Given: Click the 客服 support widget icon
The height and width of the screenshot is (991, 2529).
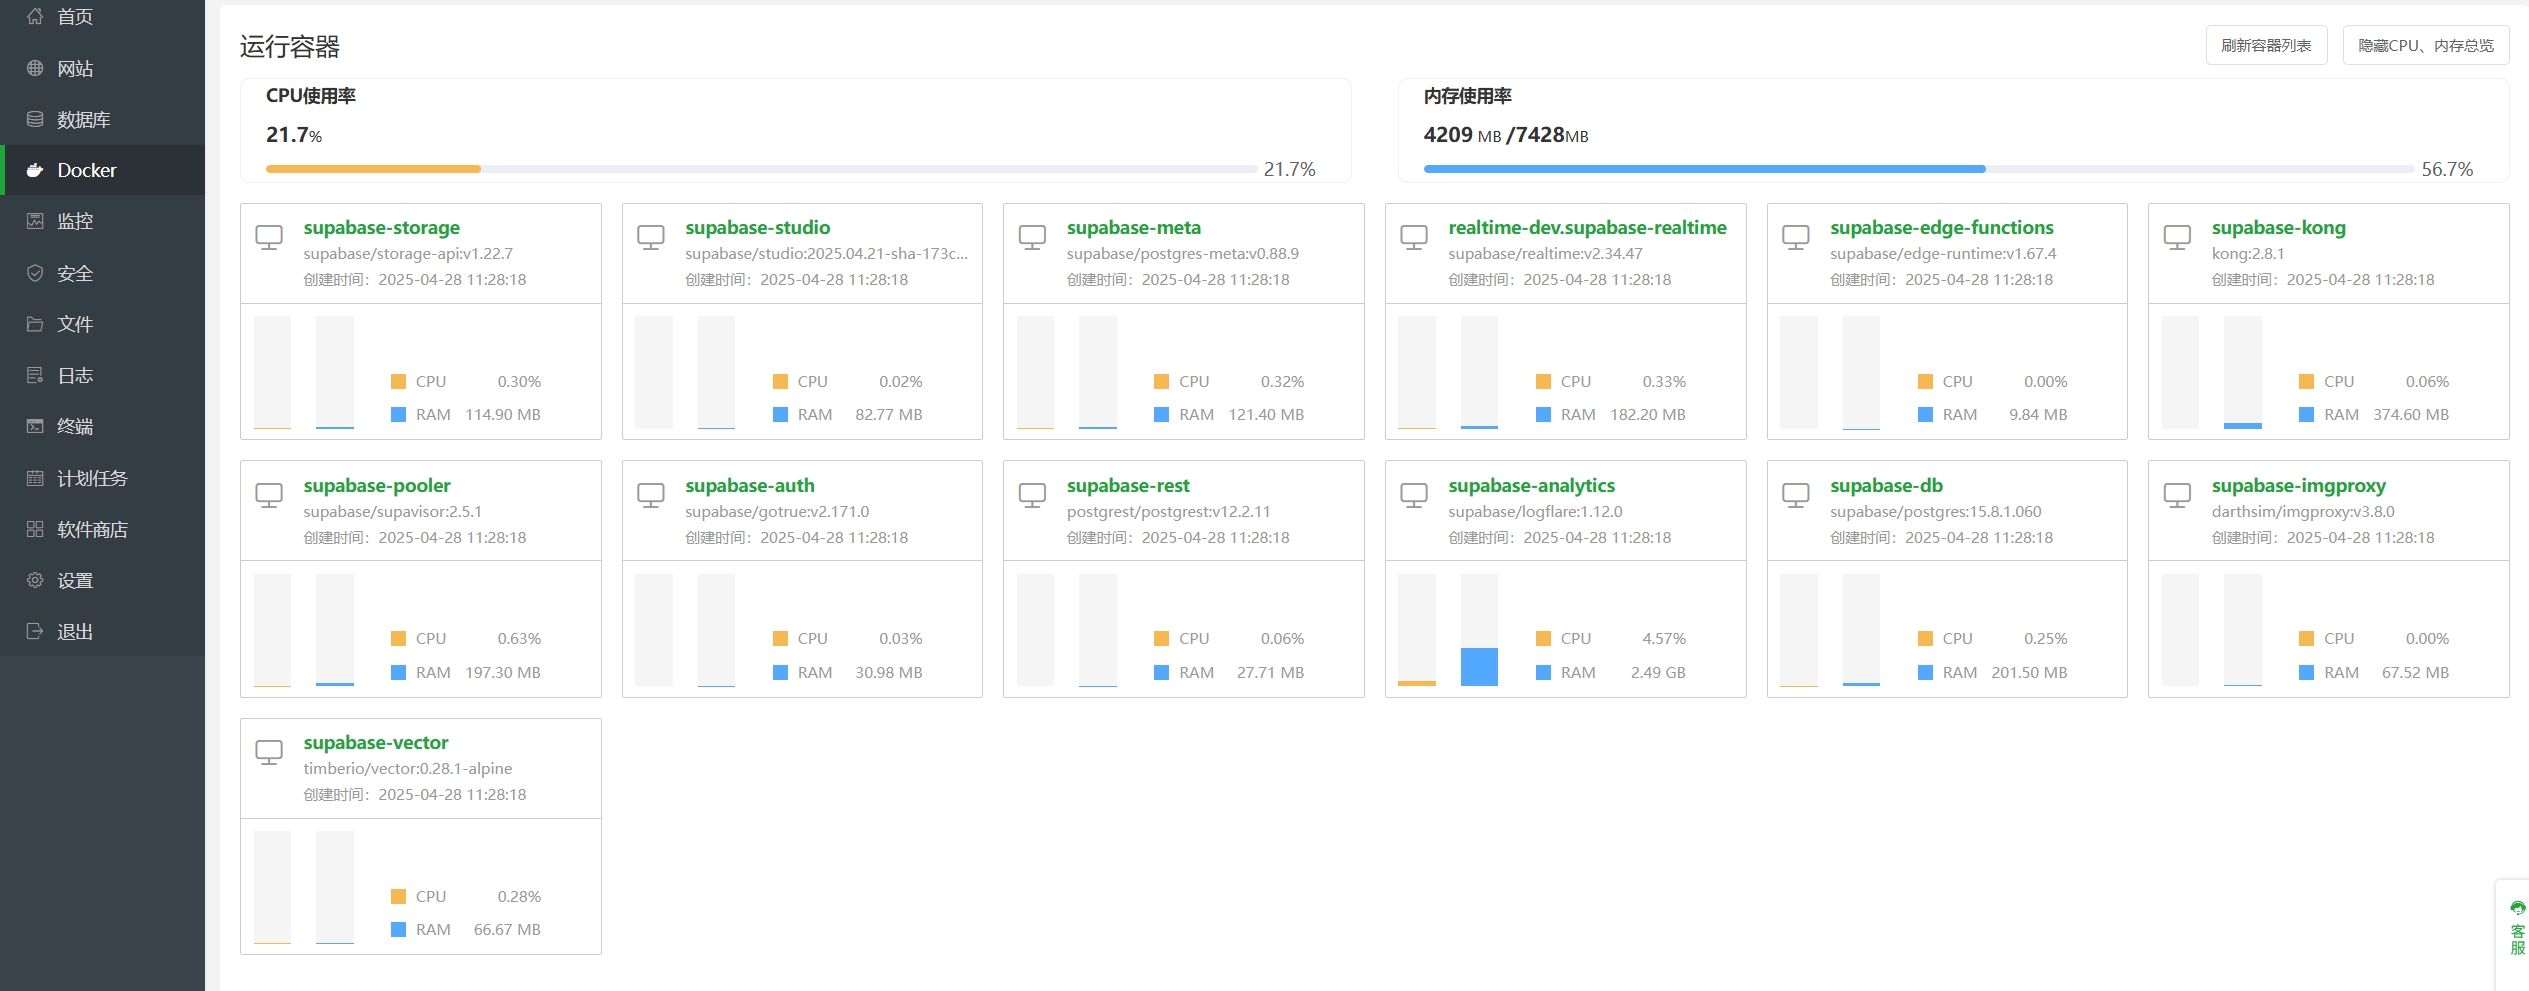Looking at the screenshot, I should coord(2517,908).
